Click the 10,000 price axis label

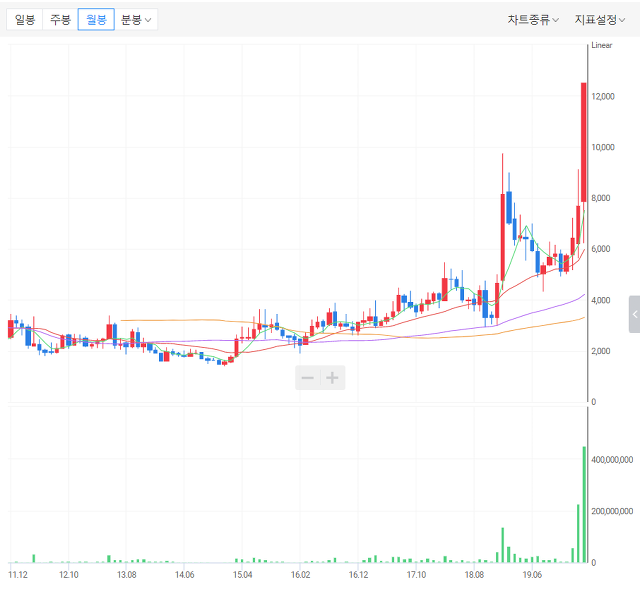[603, 147]
